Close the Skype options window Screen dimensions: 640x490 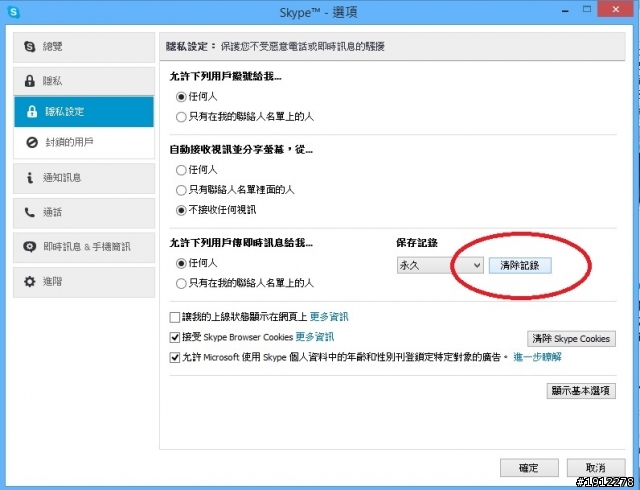click(x=616, y=9)
